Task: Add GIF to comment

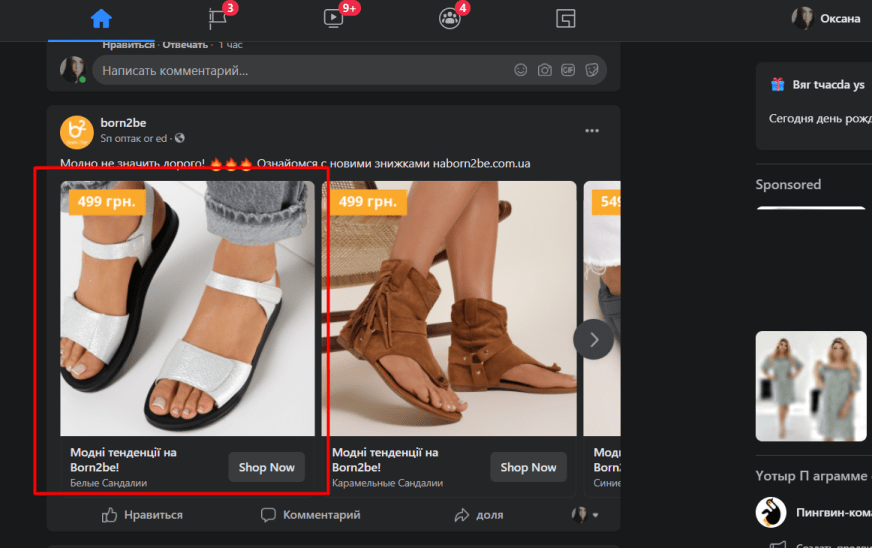Action: 568,70
